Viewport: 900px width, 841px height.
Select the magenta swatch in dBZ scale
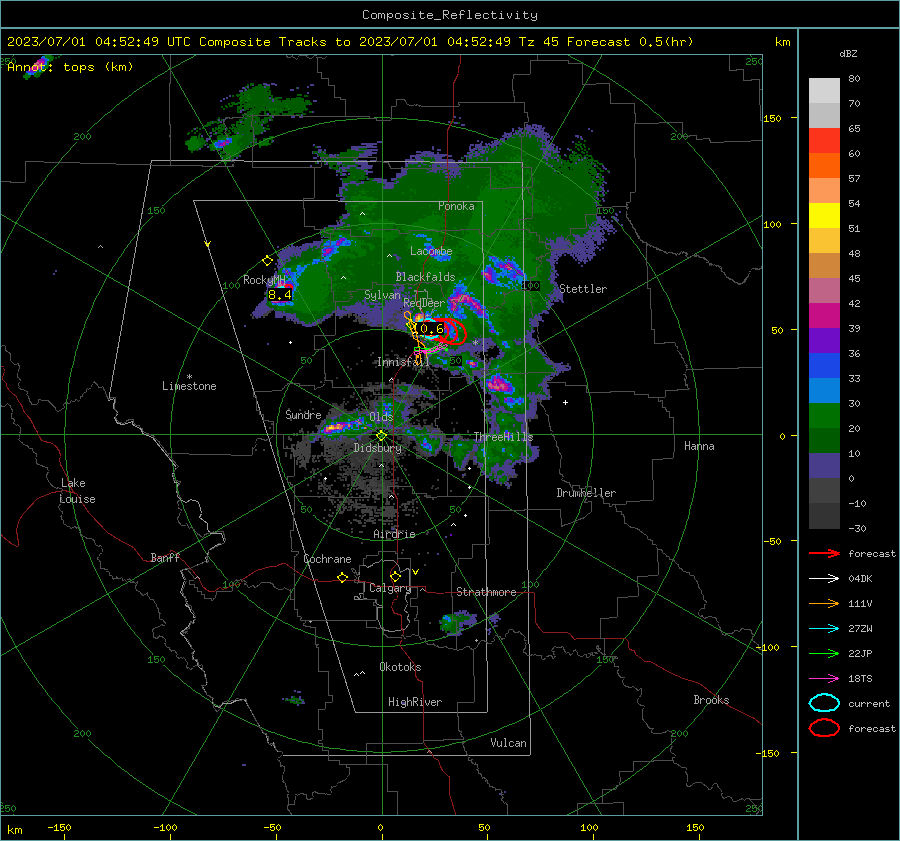click(824, 316)
